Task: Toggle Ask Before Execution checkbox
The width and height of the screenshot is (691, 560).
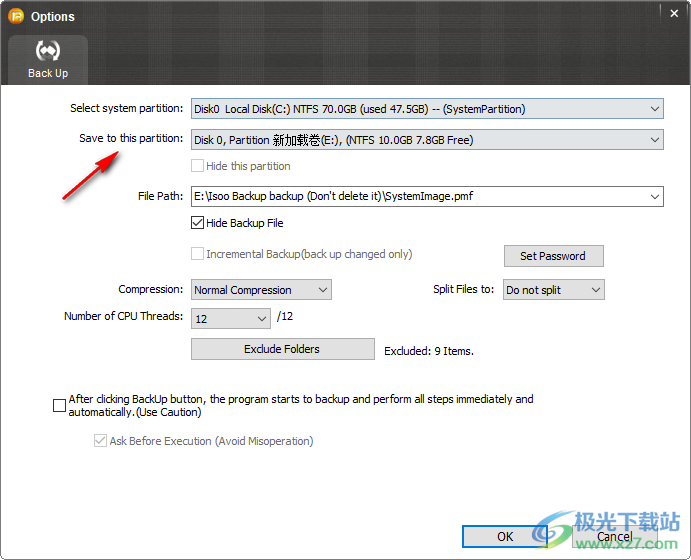Action: (x=100, y=441)
